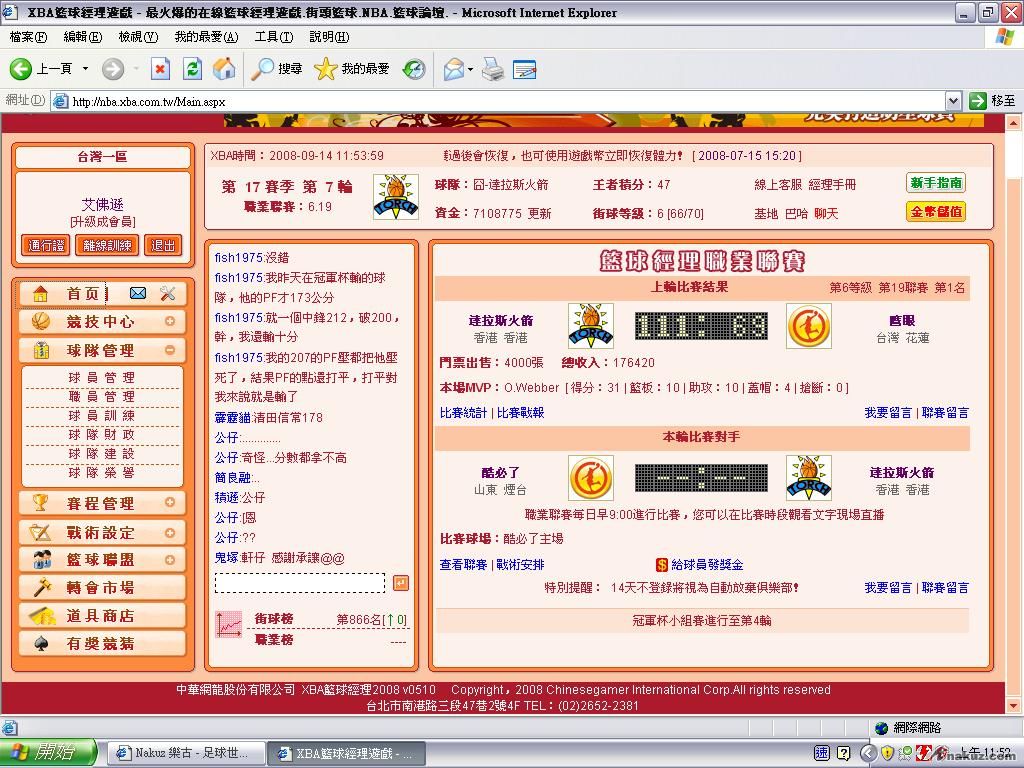Click the browser Home toolbar icon
The width and height of the screenshot is (1024, 768).
pyautogui.click(x=224, y=68)
